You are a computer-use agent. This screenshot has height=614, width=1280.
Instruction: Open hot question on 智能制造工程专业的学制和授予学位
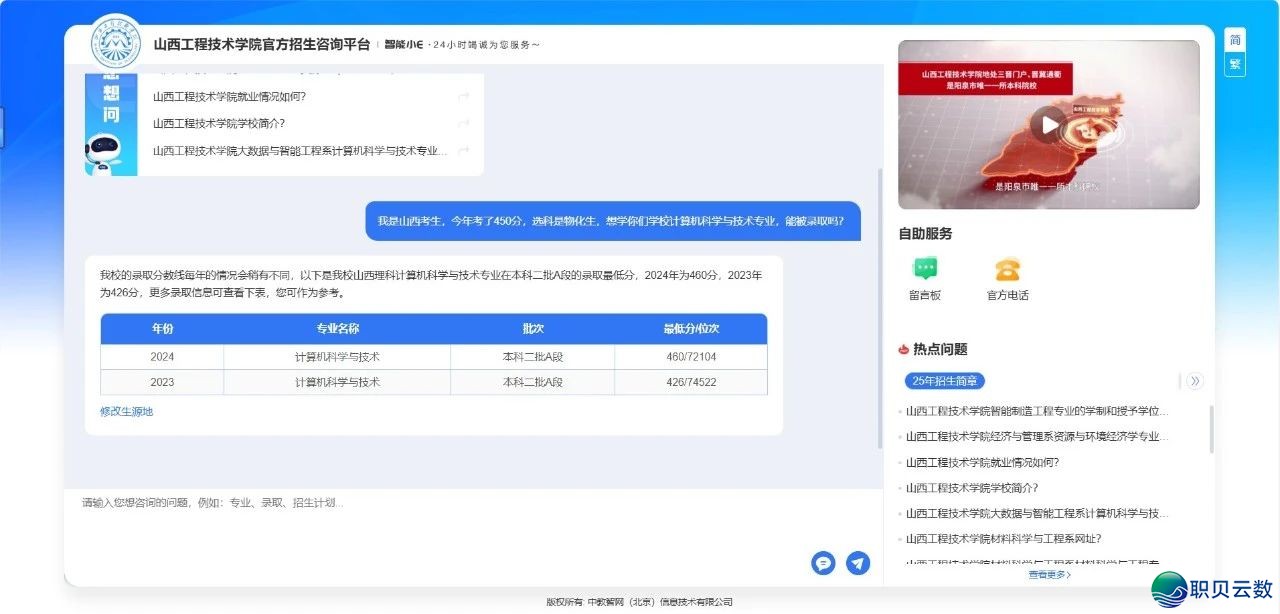(x=1037, y=411)
